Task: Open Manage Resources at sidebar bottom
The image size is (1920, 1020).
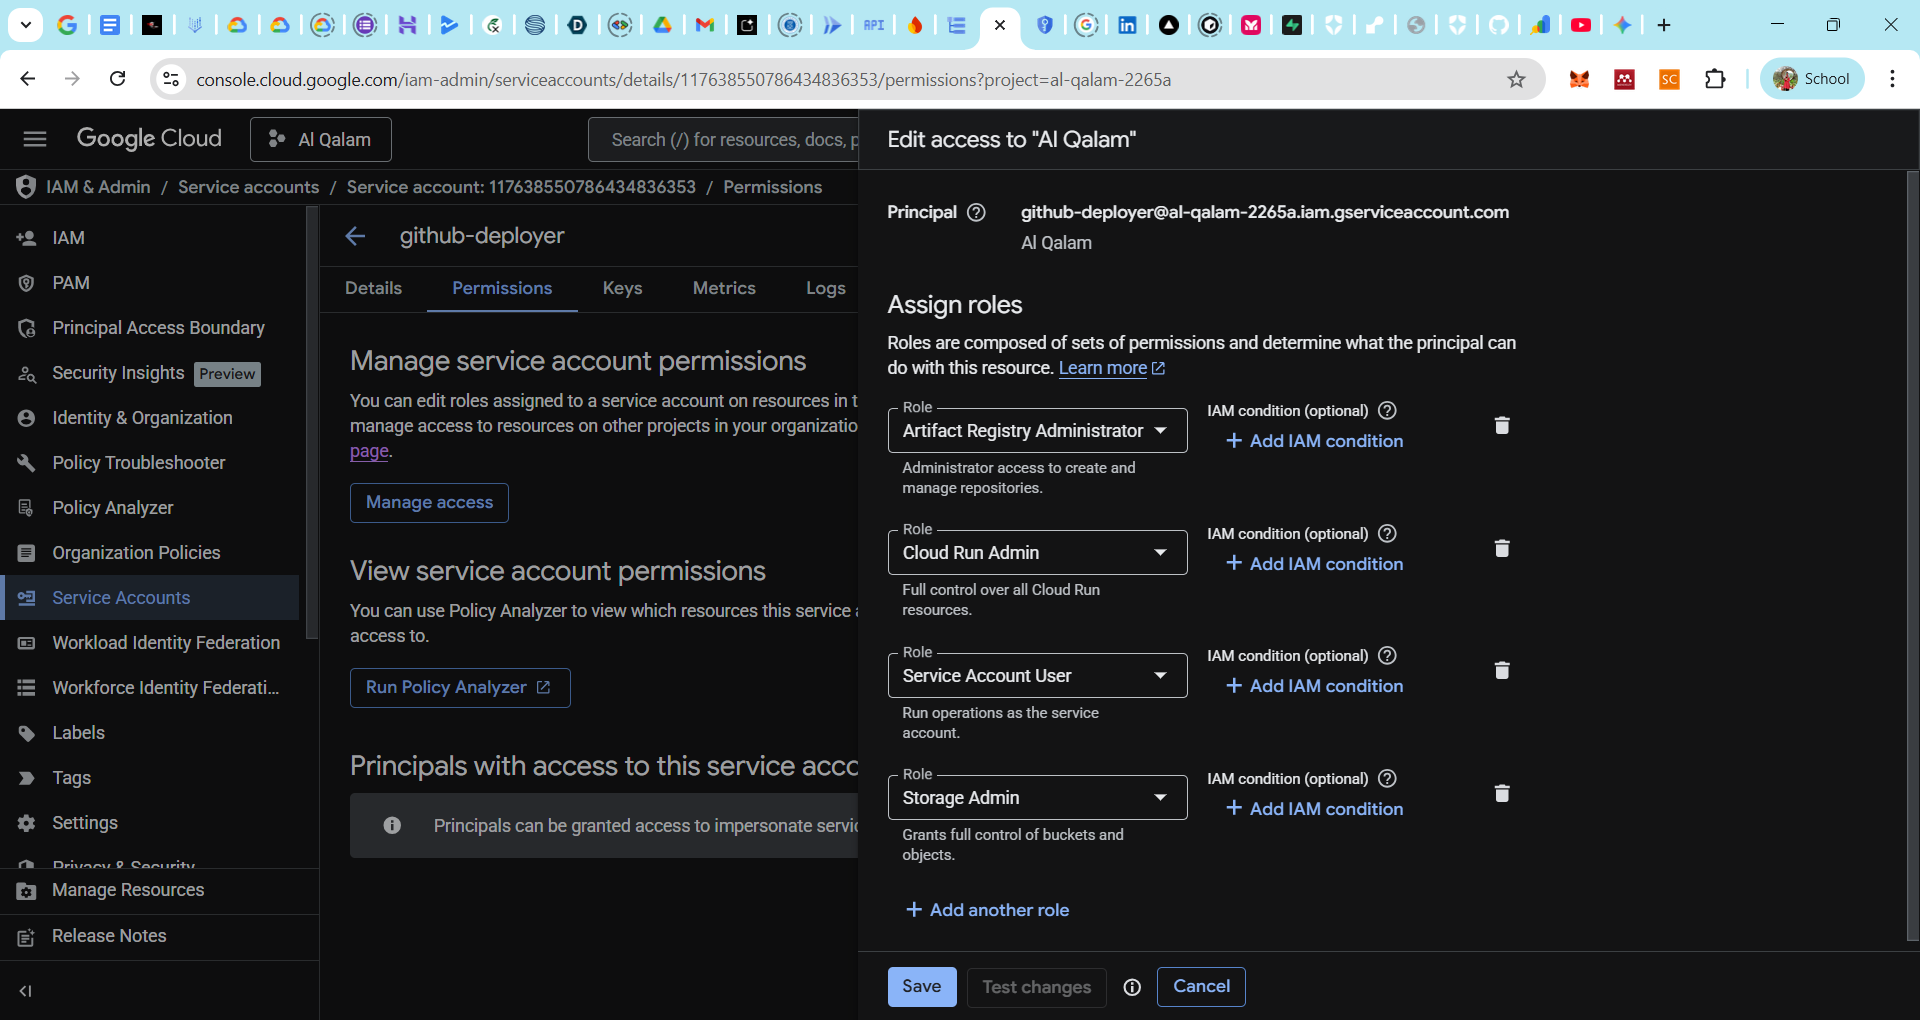Action: point(160,891)
